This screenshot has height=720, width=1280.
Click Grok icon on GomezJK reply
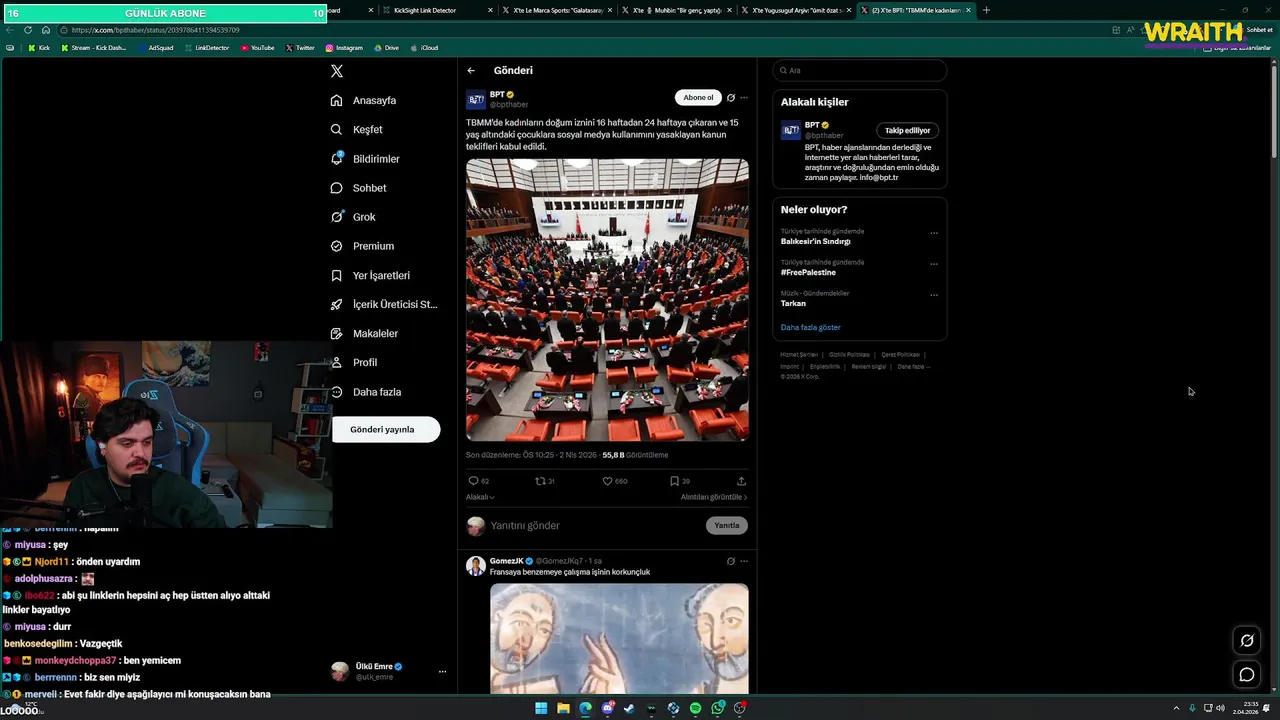point(731,561)
